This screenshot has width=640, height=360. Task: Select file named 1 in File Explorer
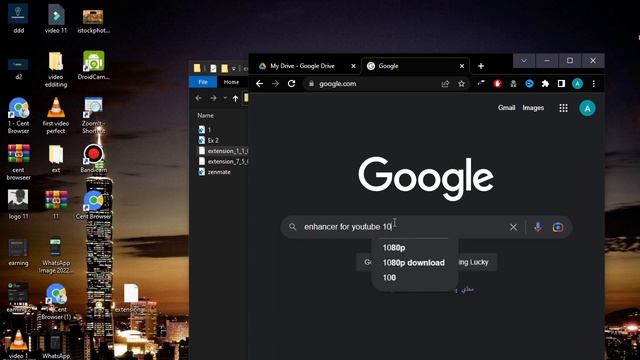209,130
